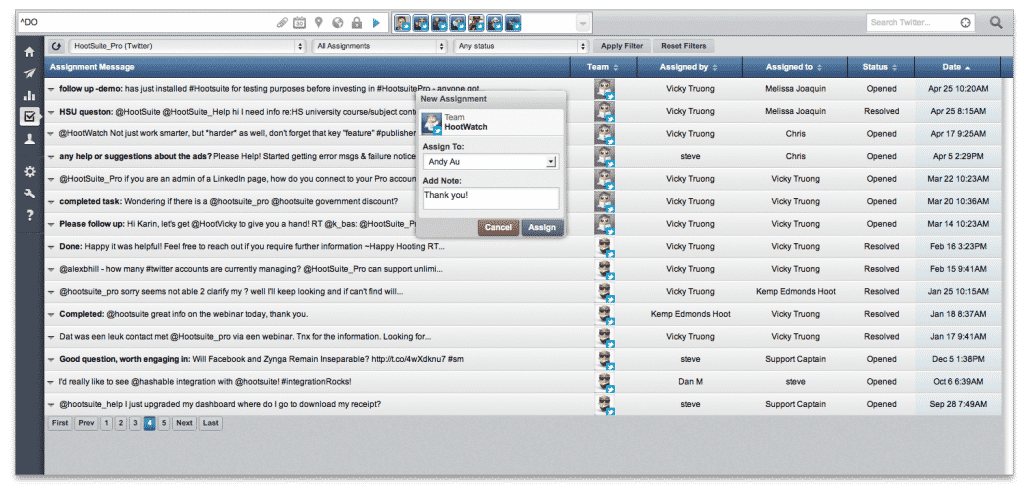Open the Publisher paper plane icon
The height and width of the screenshot is (491, 1024).
pyautogui.click(x=29, y=74)
